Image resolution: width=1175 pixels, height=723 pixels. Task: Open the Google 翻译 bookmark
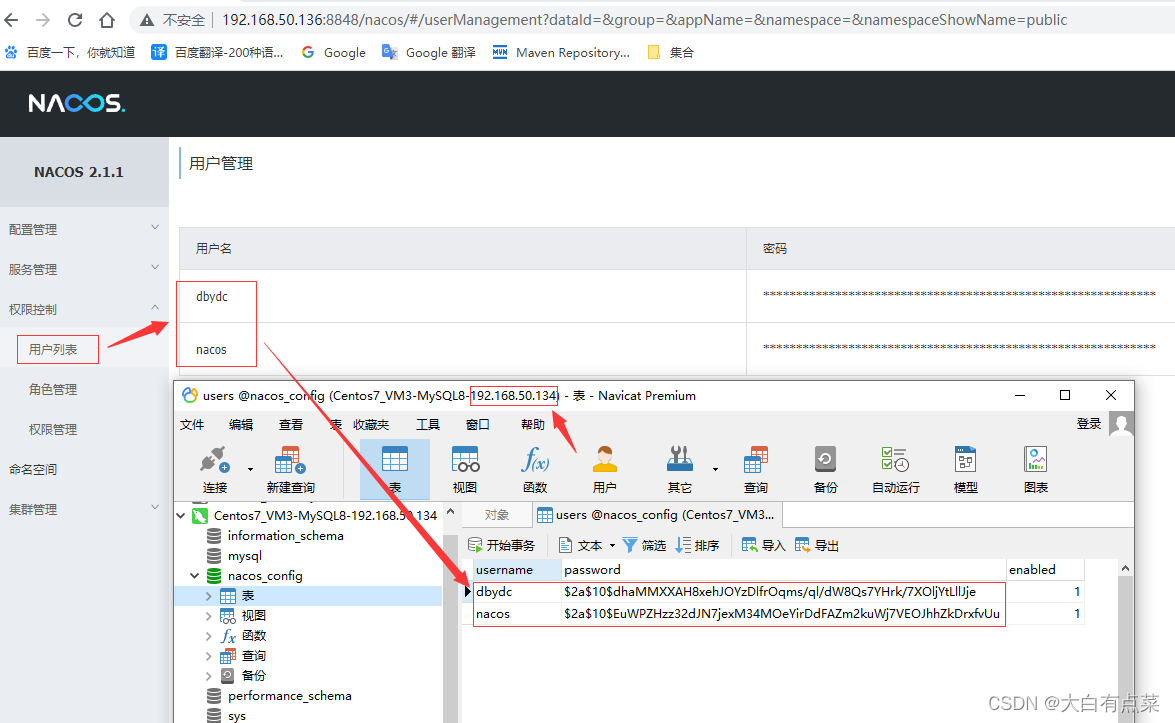429,52
